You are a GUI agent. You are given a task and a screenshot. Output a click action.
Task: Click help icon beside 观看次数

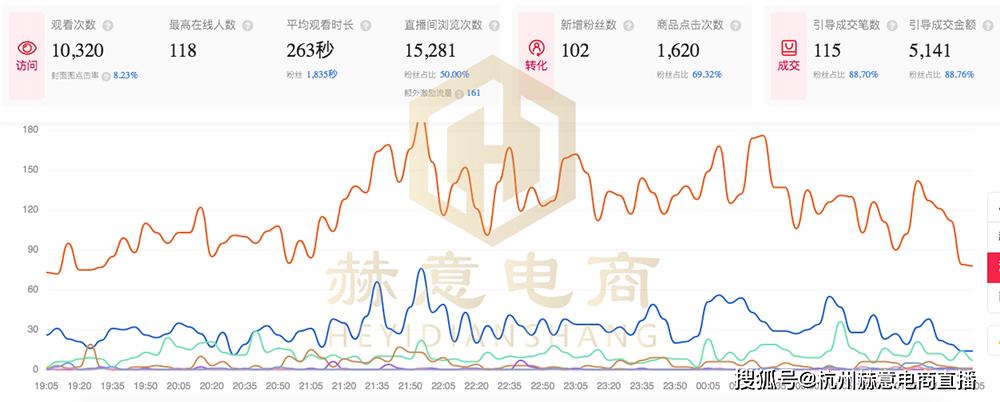tap(107, 24)
